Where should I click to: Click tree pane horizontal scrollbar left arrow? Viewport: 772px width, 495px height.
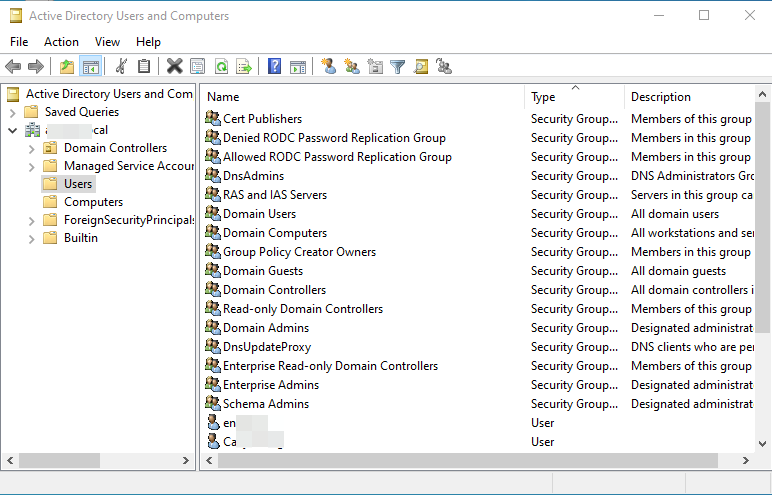coord(10,461)
